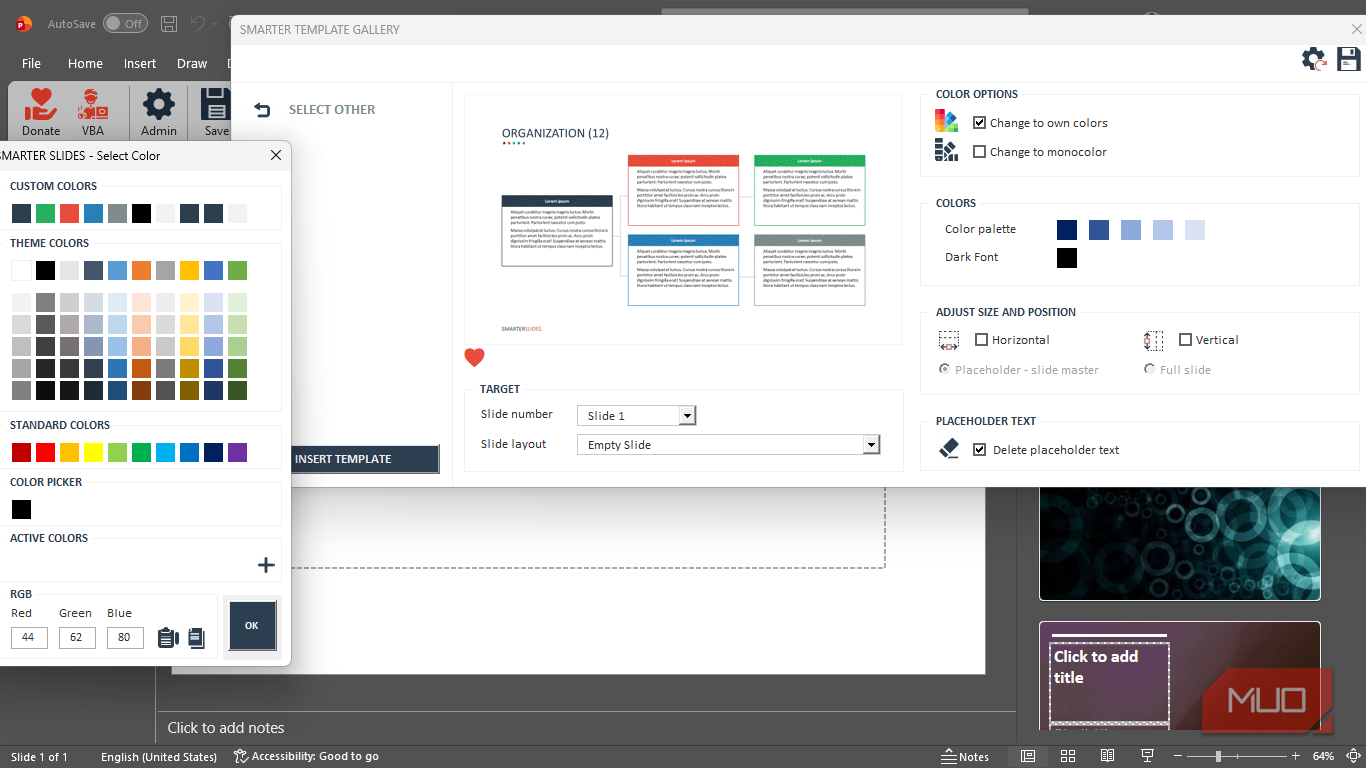Select the Draw tab
1366x768 pixels.
tap(192, 63)
